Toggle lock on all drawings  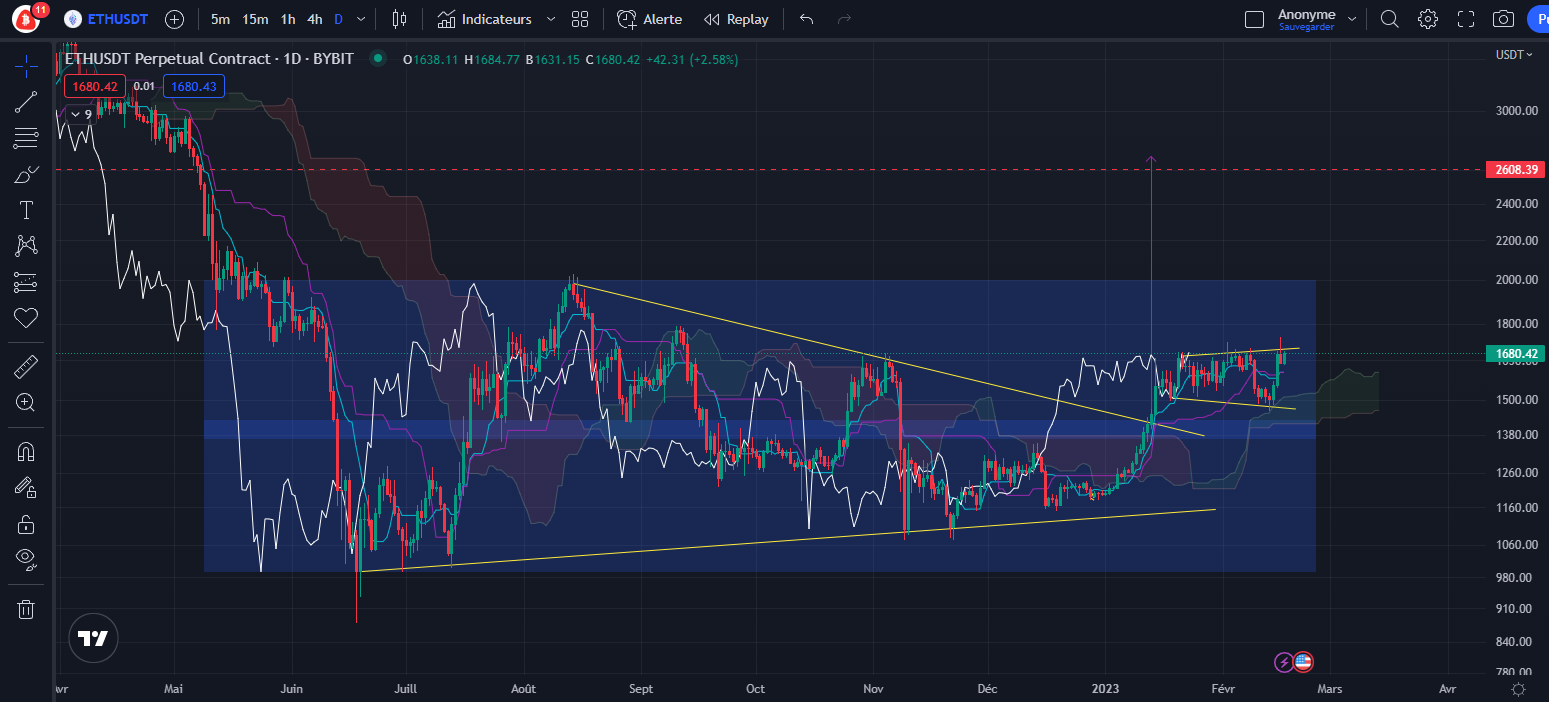click(26, 523)
